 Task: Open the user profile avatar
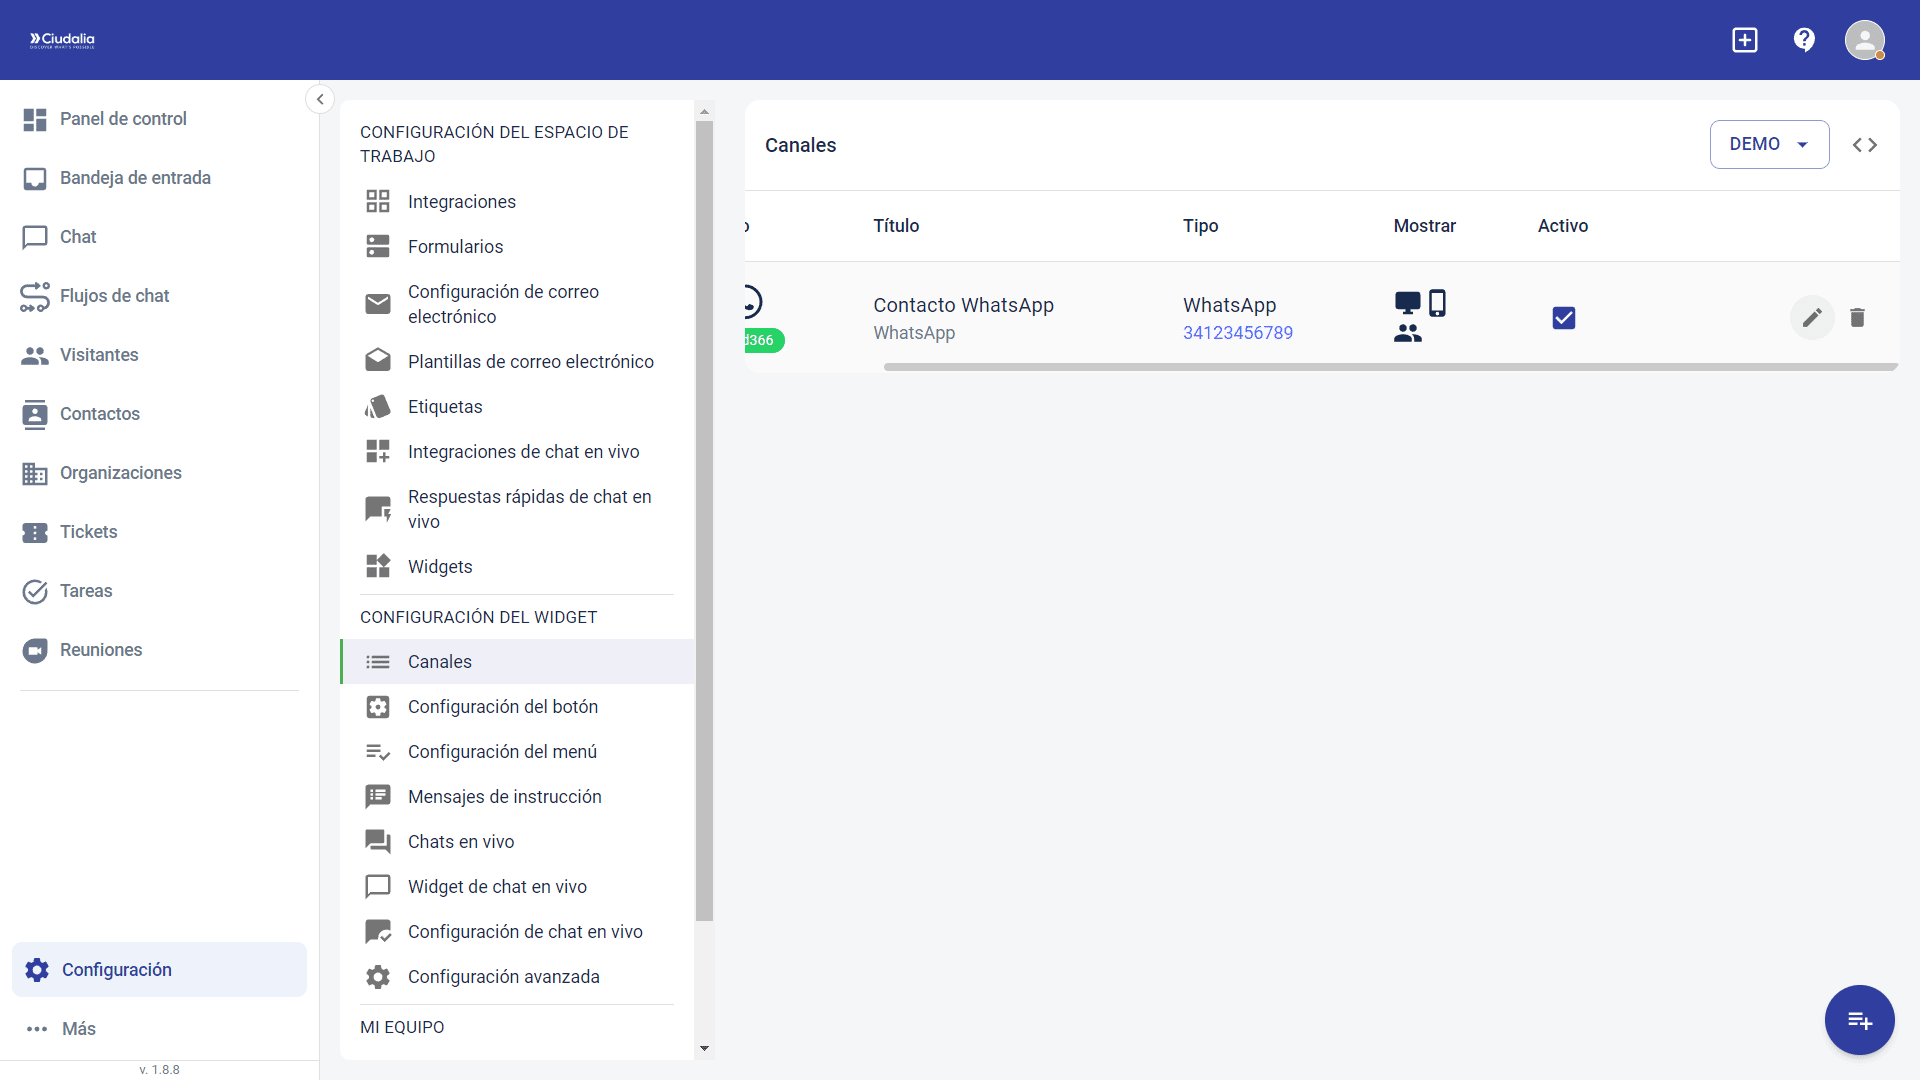(x=1864, y=40)
